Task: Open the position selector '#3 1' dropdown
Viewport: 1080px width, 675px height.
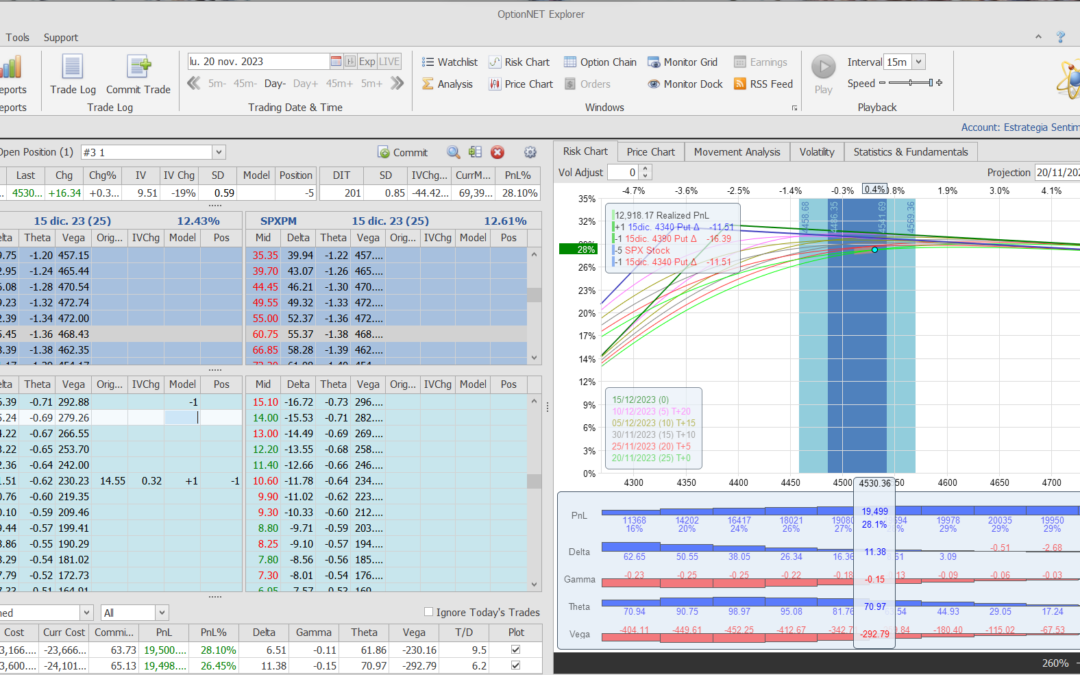Action: 219,152
